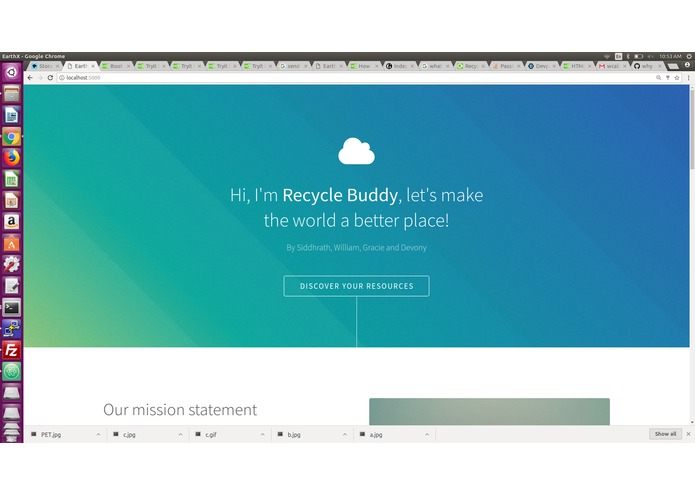Switch to the 'wcal' Gmail tab
This screenshot has width=695, height=494.
[x=612, y=66]
